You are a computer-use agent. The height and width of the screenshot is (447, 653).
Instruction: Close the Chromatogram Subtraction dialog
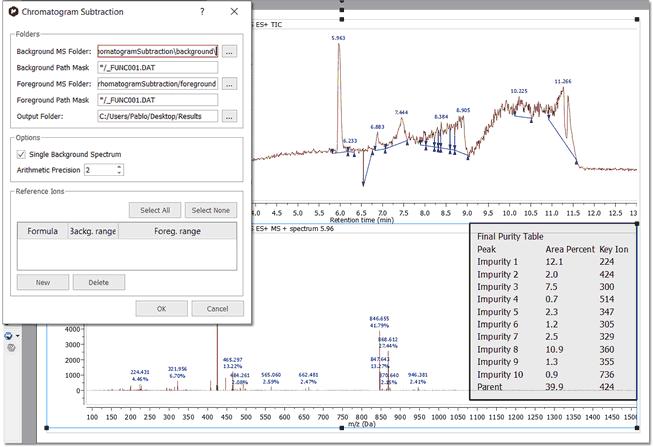pos(234,11)
